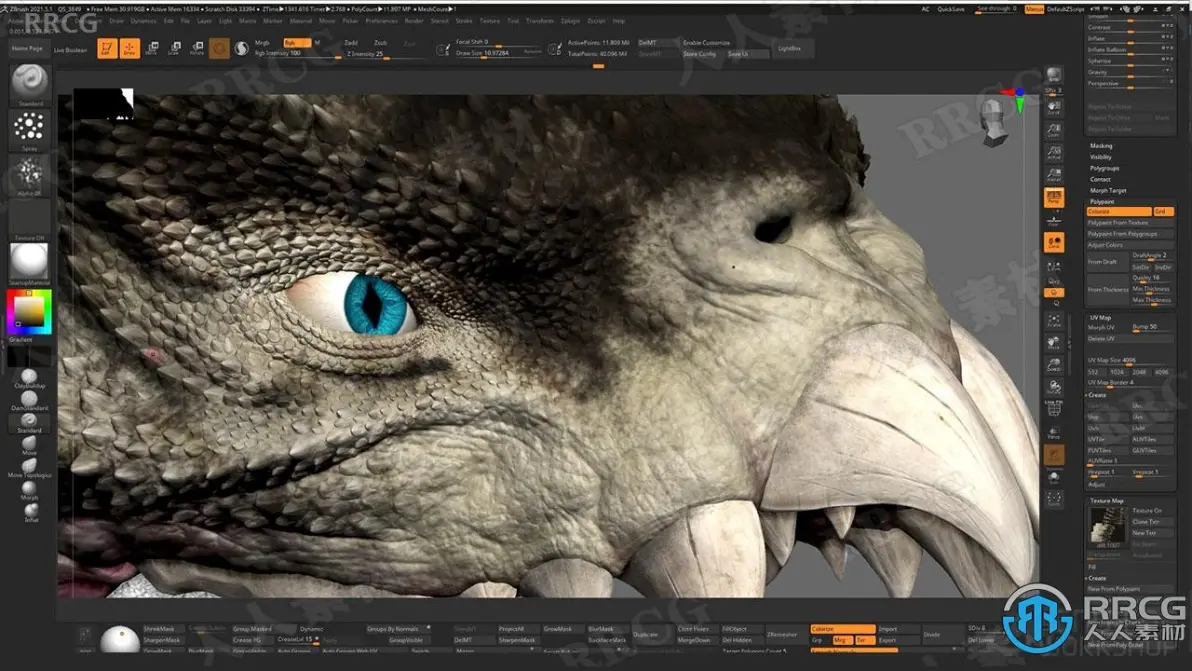
Task: Select the ClayBuildup brush
Action: point(29,378)
